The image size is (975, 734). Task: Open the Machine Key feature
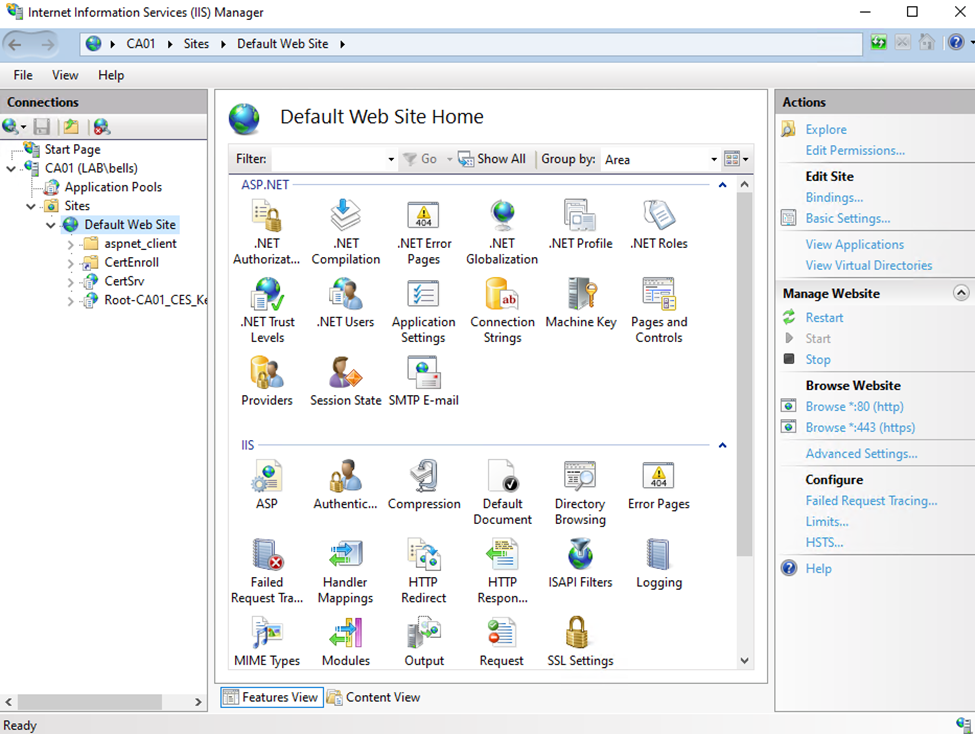580,303
